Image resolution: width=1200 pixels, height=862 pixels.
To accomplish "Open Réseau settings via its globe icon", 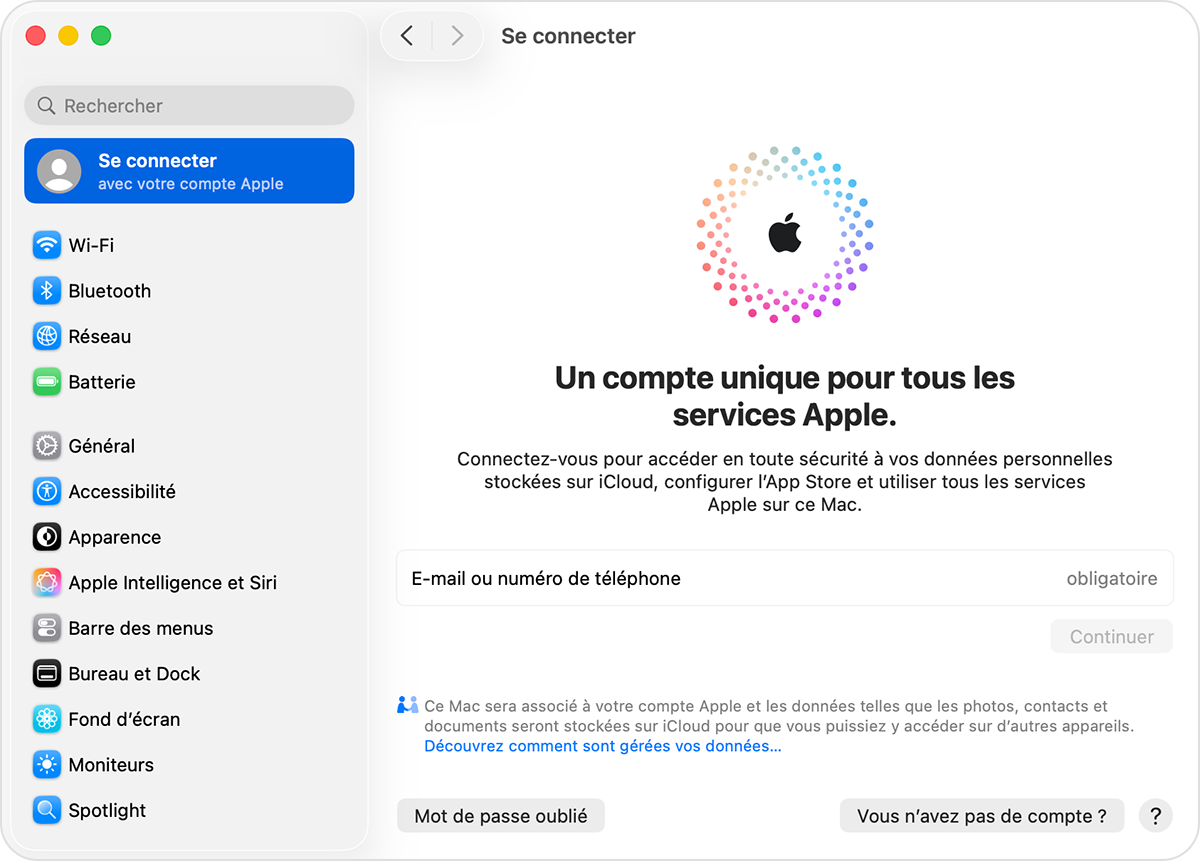I will [x=46, y=336].
